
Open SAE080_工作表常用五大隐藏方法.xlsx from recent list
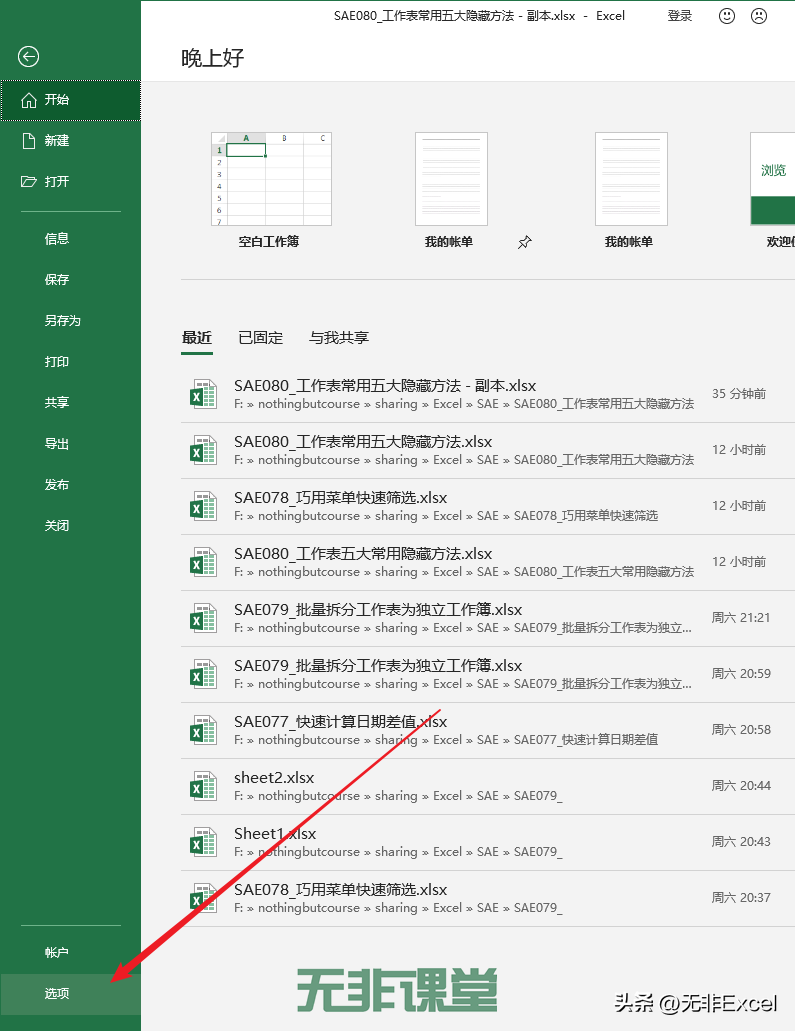click(x=488, y=450)
